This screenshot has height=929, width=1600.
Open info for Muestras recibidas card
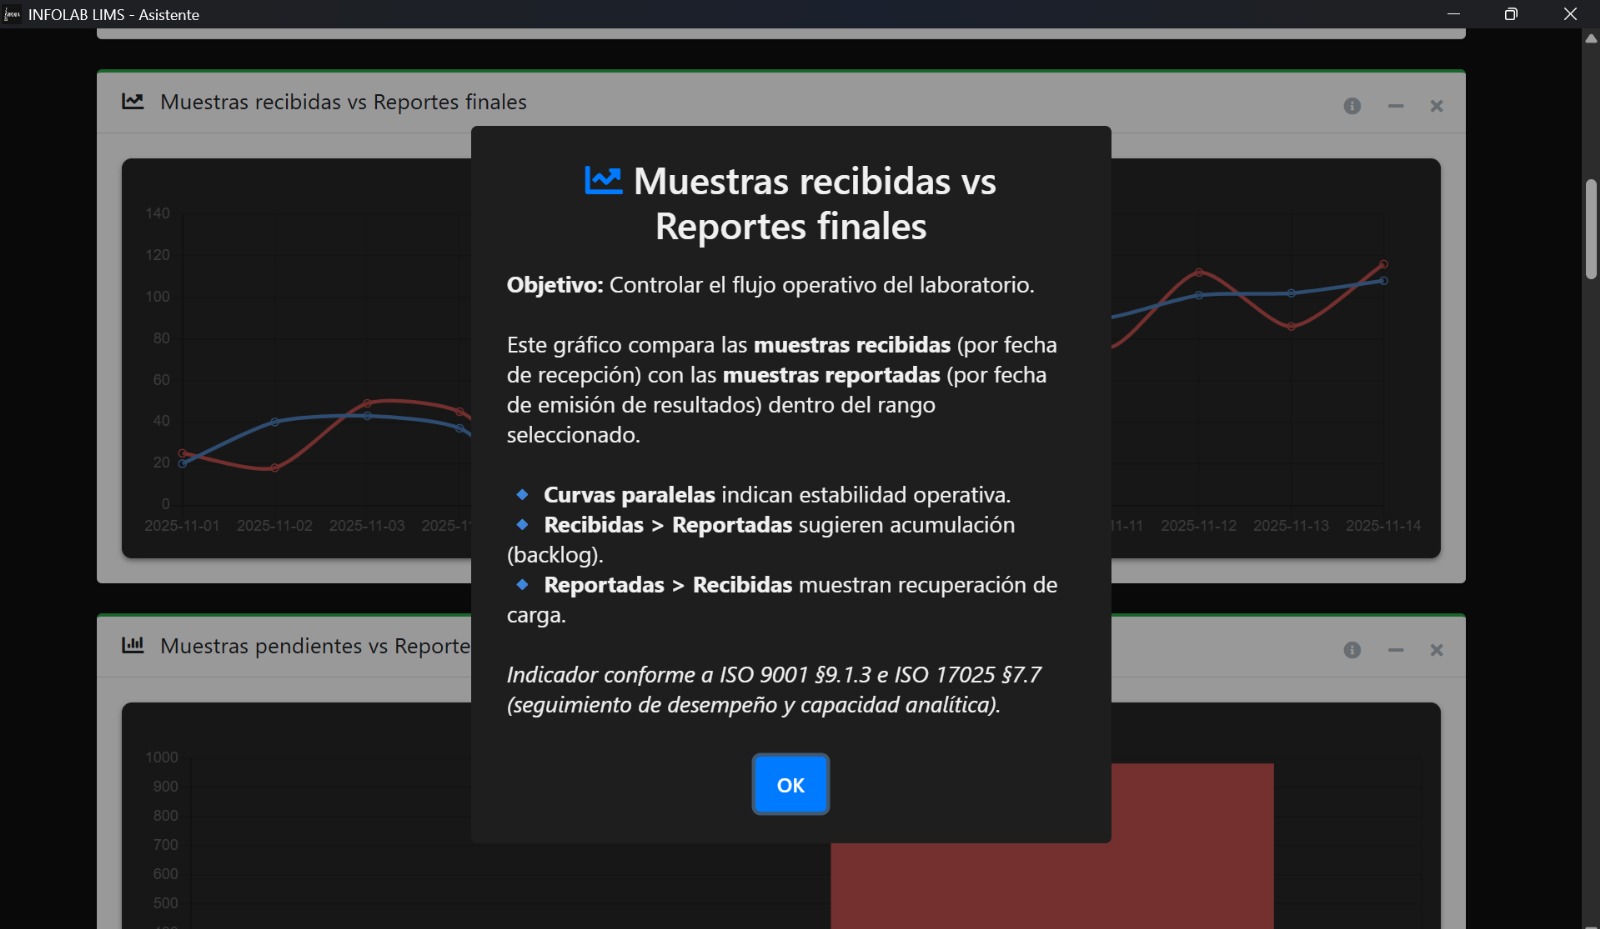point(1352,106)
